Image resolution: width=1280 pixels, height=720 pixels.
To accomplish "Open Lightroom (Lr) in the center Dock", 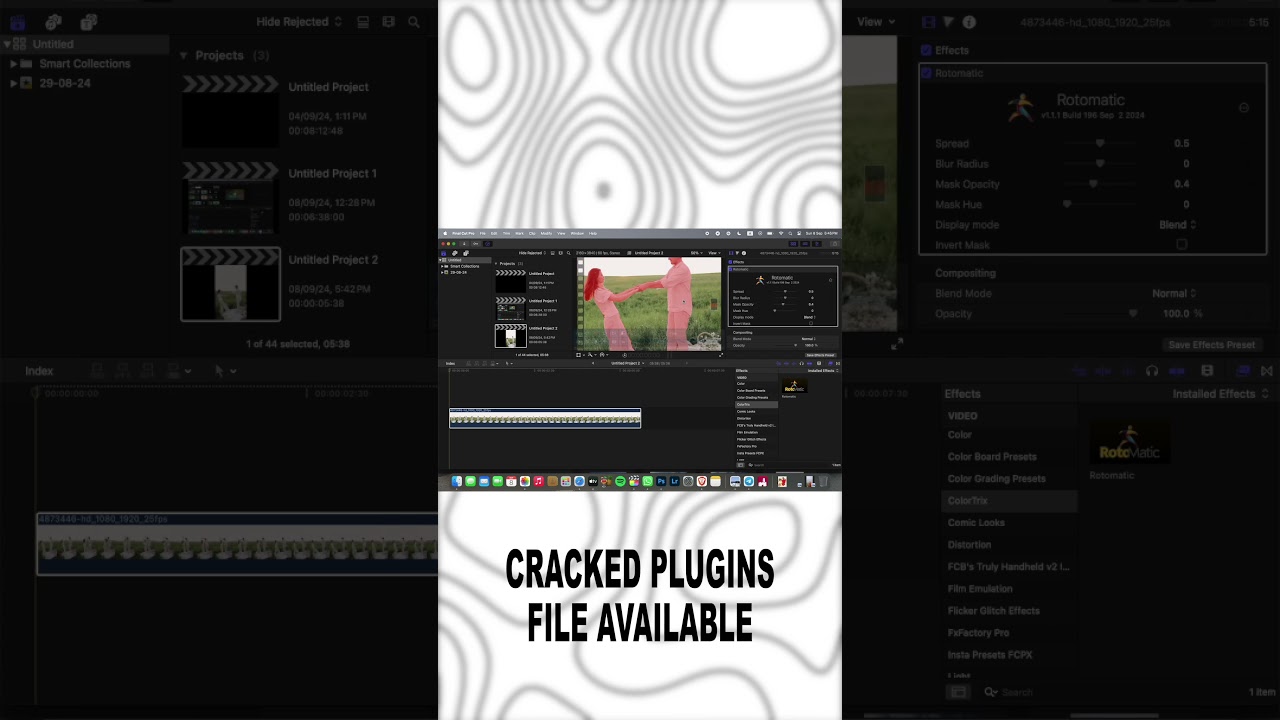I will pyautogui.click(x=675, y=481).
